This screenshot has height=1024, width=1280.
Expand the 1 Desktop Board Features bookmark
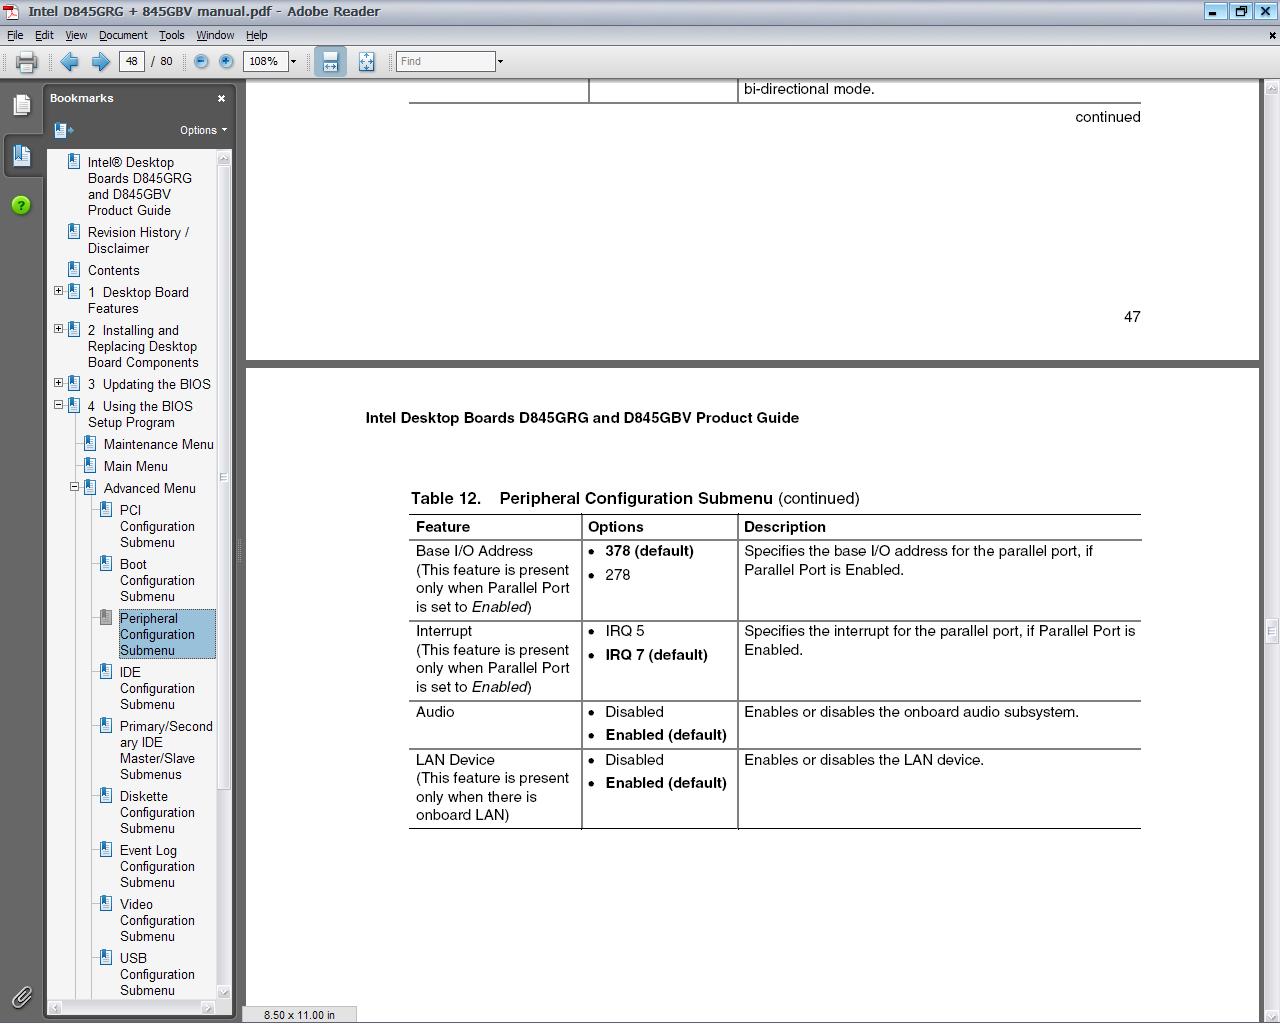pyautogui.click(x=58, y=291)
